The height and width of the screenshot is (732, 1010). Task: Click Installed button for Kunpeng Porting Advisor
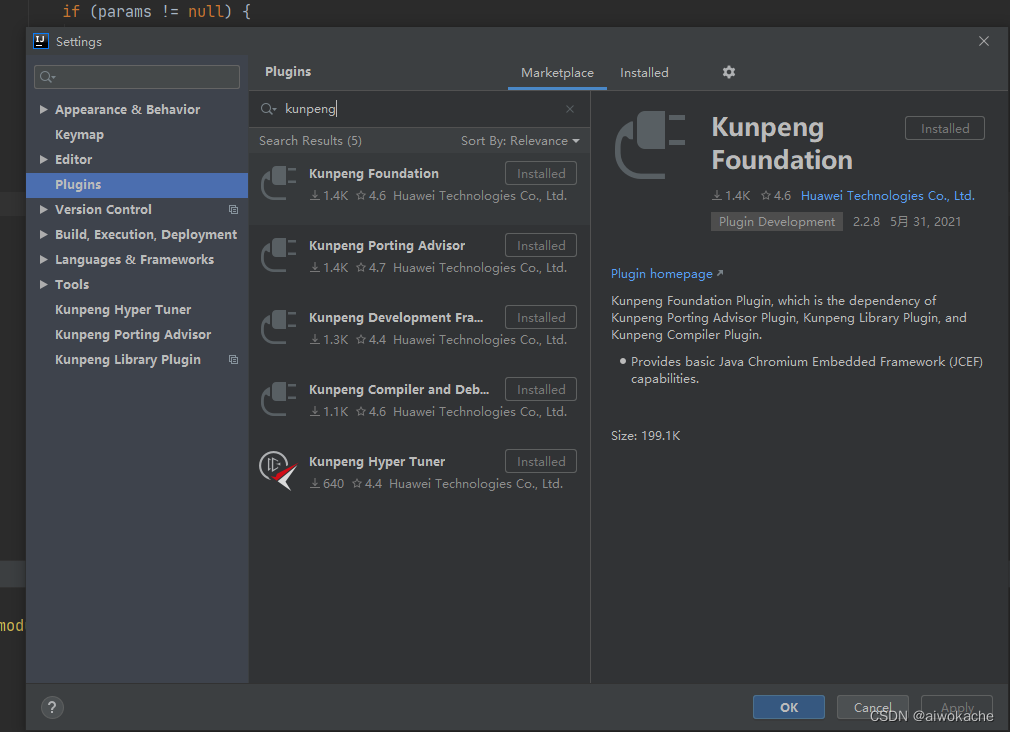[541, 246]
